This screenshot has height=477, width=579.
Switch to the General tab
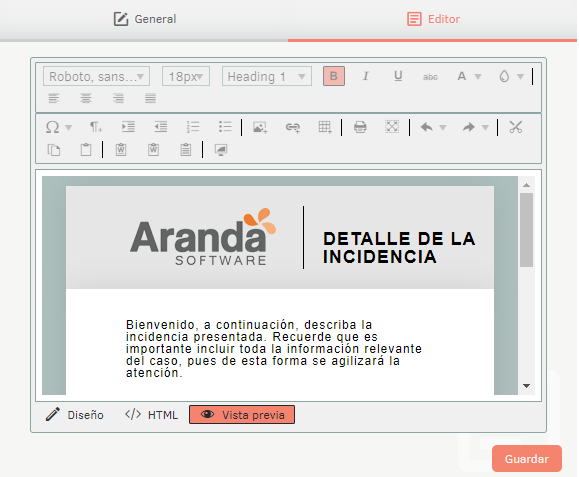coord(145,19)
